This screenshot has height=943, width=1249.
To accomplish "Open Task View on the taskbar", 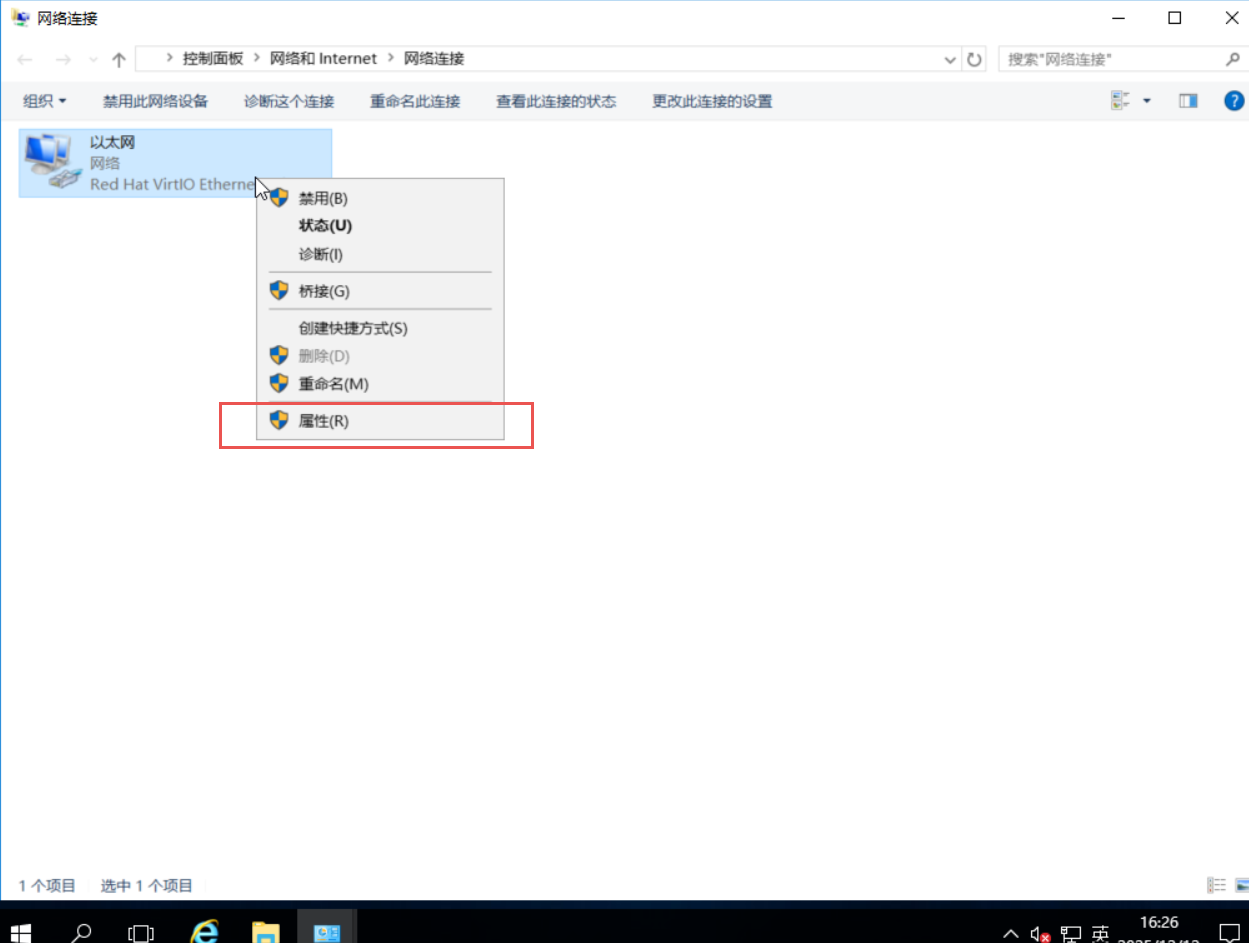I will 141,933.
